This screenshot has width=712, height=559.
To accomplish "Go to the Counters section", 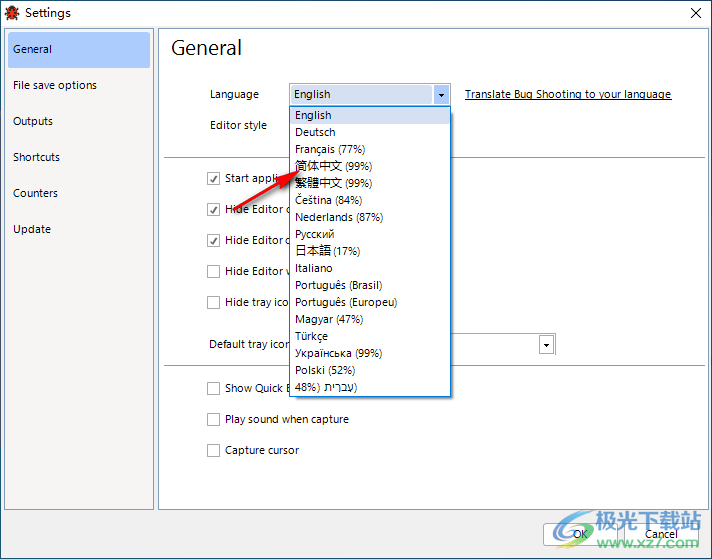I will (x=79, y=193).
